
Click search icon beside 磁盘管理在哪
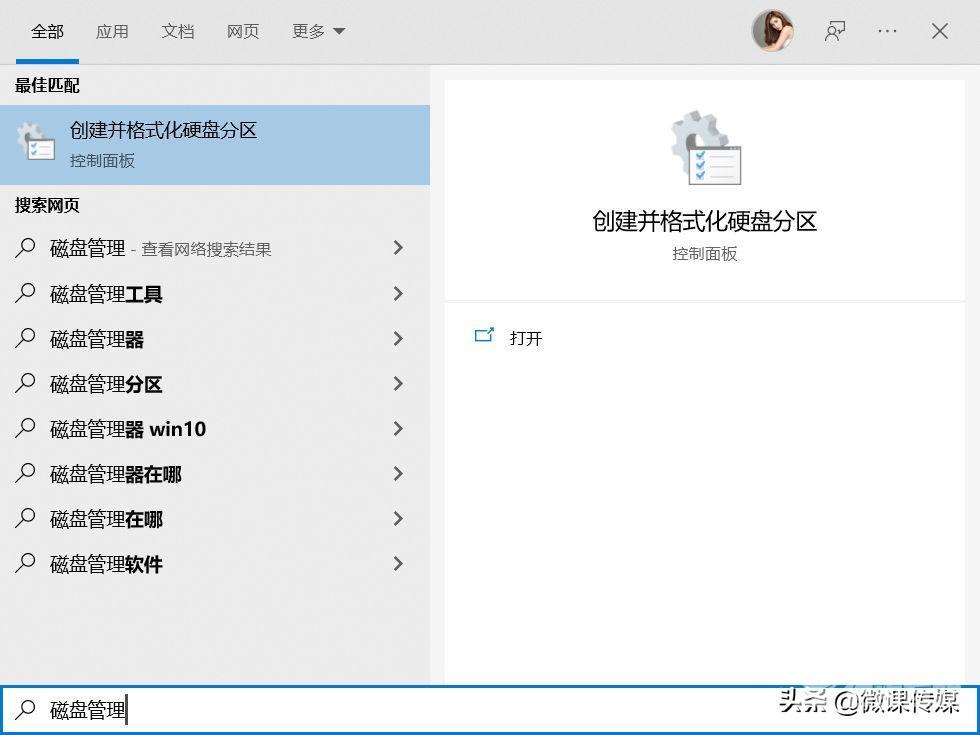pos(25,518)
